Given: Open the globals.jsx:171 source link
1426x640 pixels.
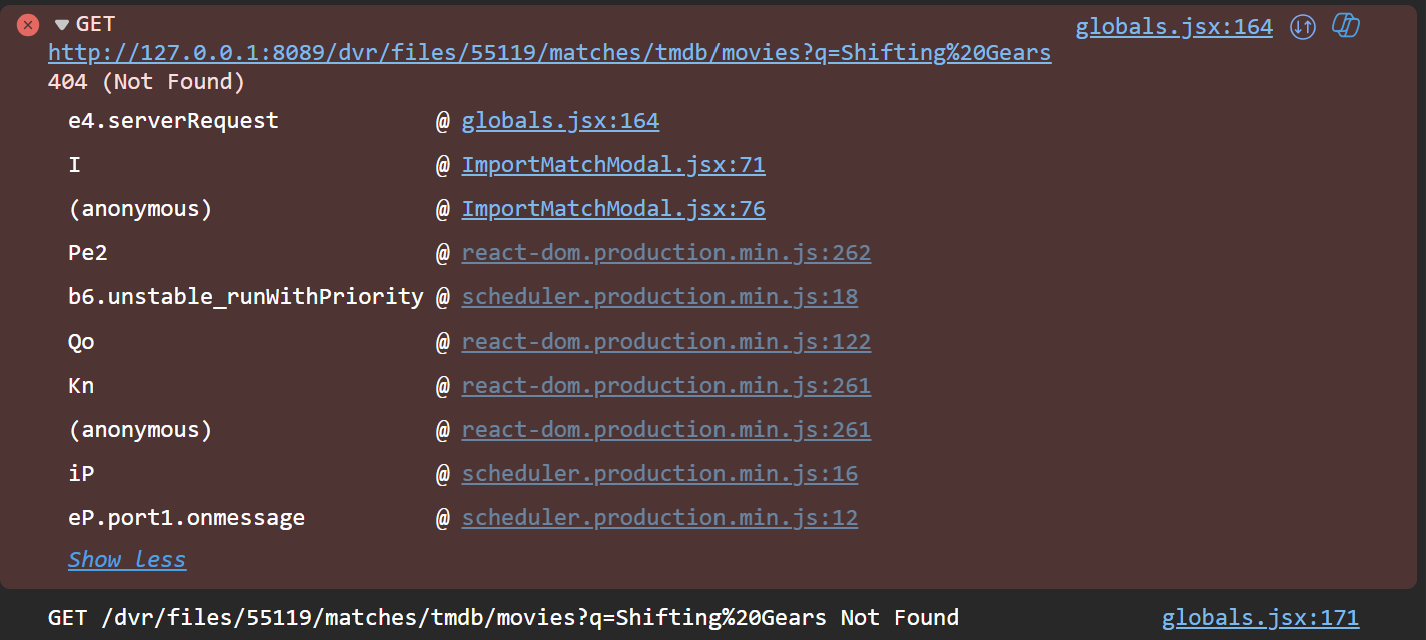Looking at the screenshot, I should tap(1260, 619).
